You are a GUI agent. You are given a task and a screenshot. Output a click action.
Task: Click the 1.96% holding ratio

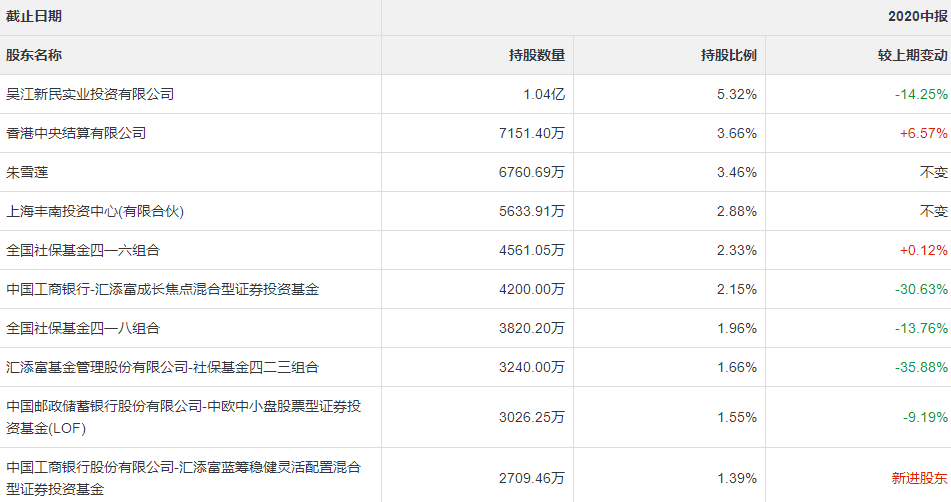pos(737,328)
